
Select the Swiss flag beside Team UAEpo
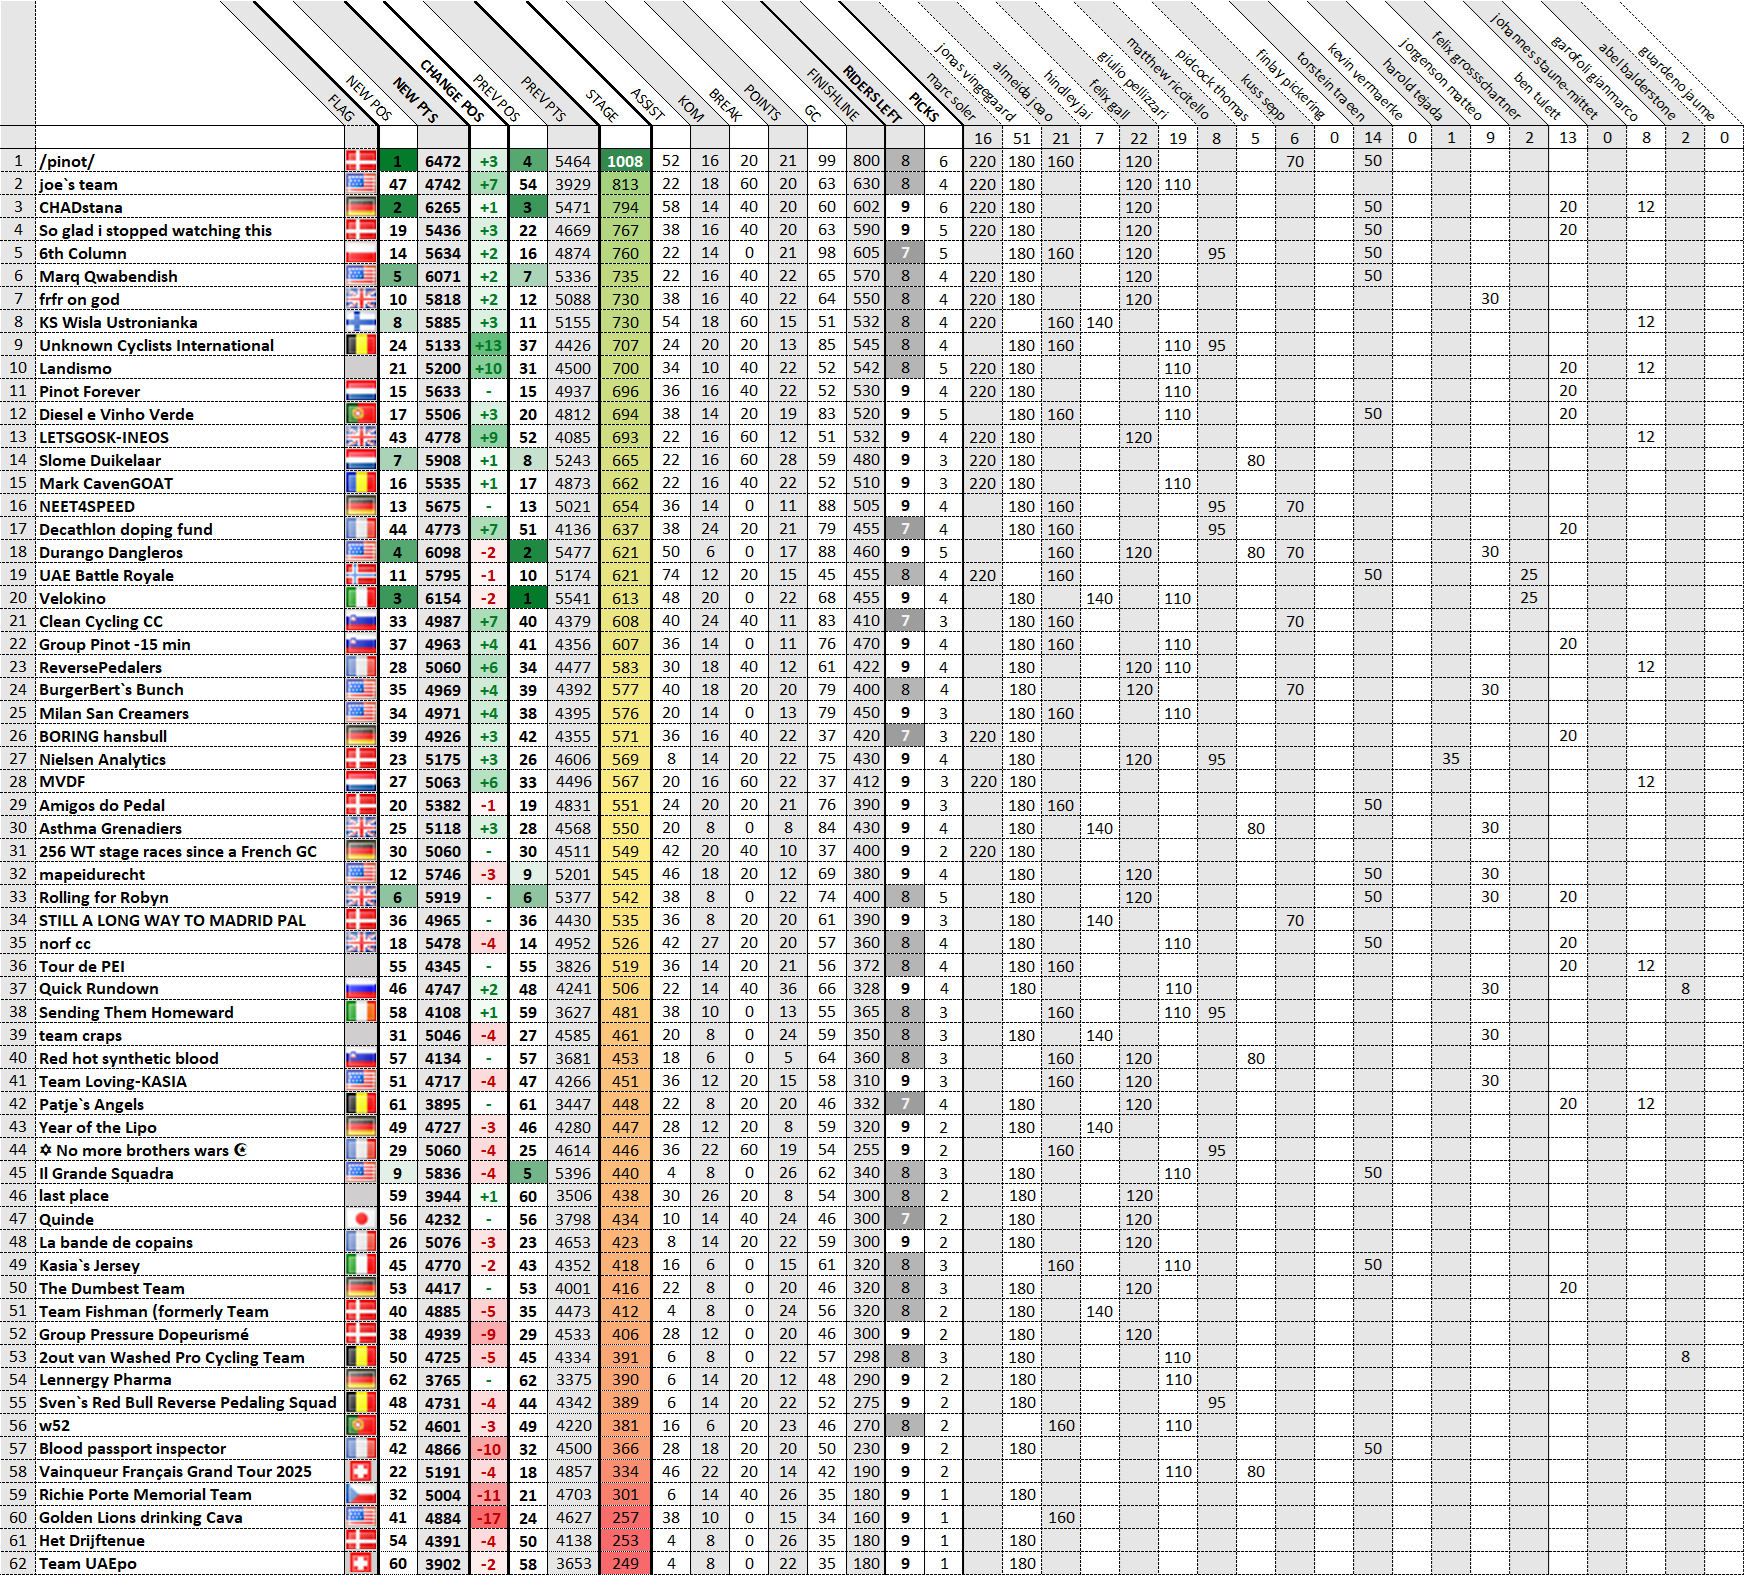361,1564
